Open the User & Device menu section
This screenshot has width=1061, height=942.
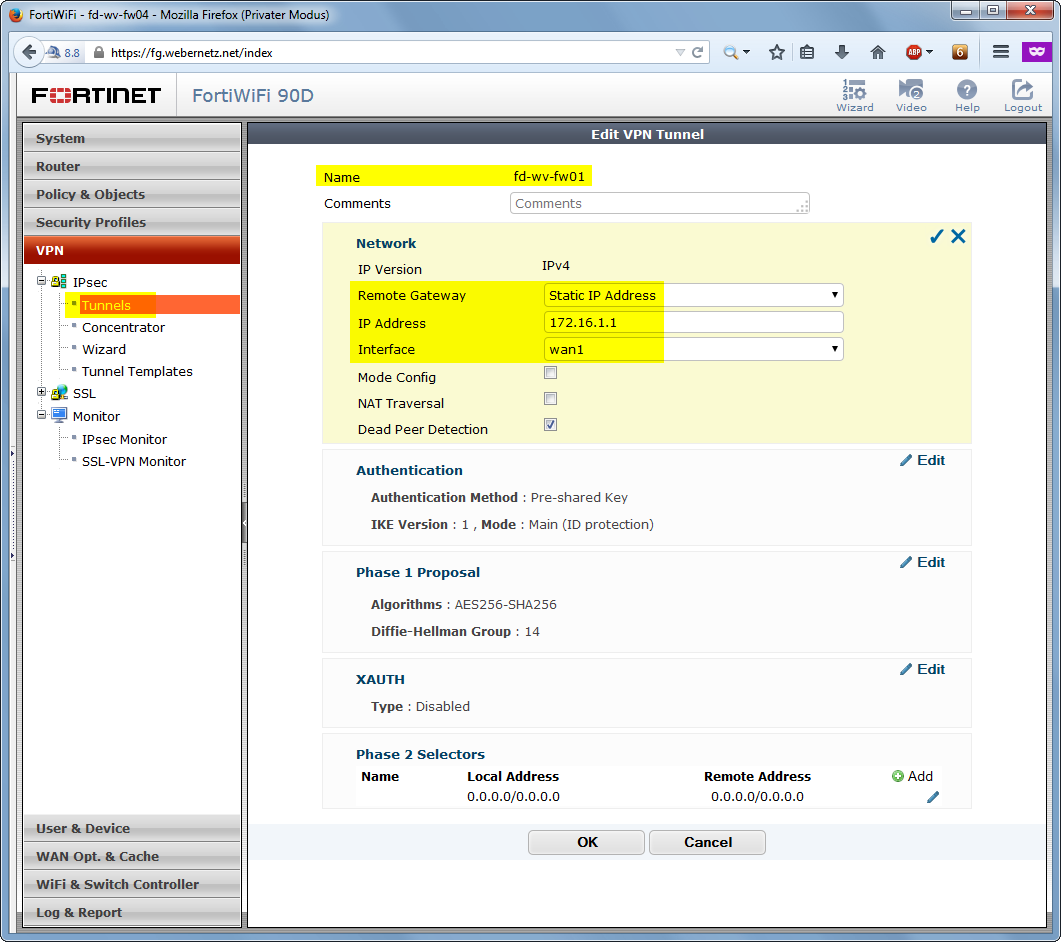[x=132, y=828]
